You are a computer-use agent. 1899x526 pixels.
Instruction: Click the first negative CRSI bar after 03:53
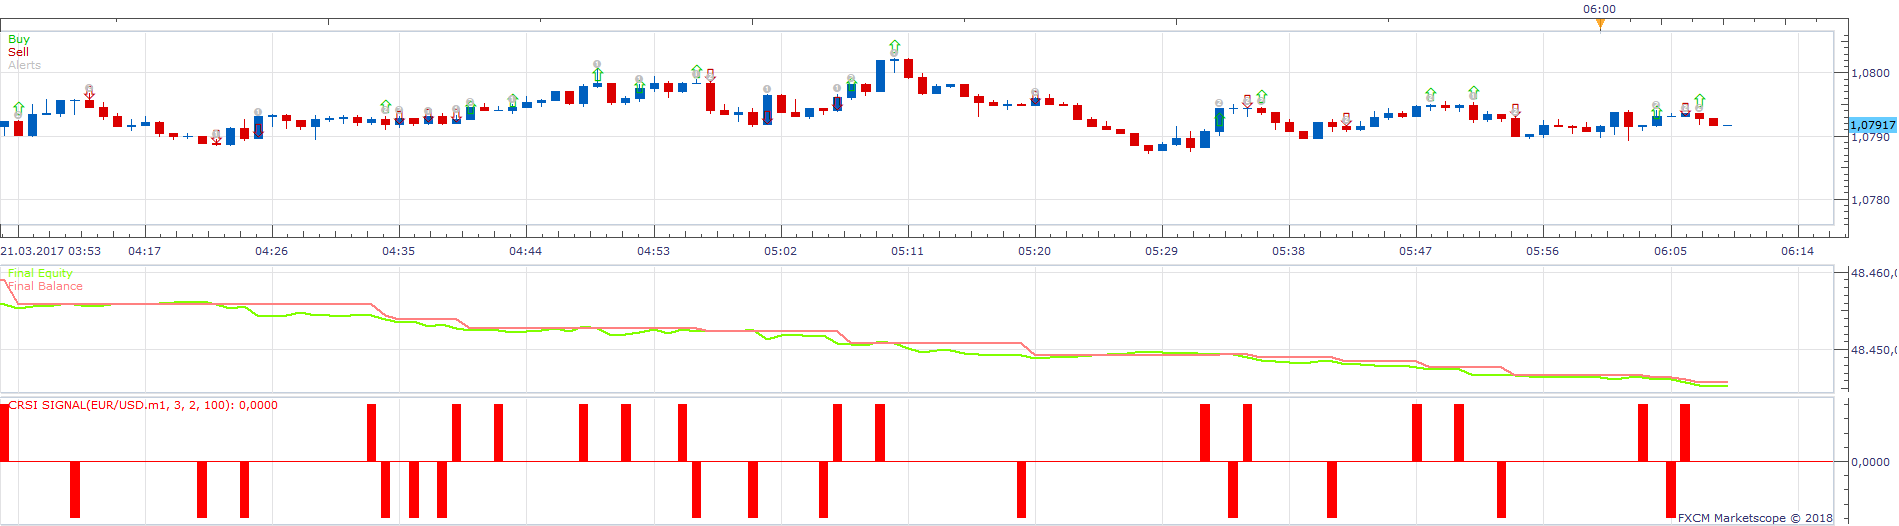click(x=75, y=490)
